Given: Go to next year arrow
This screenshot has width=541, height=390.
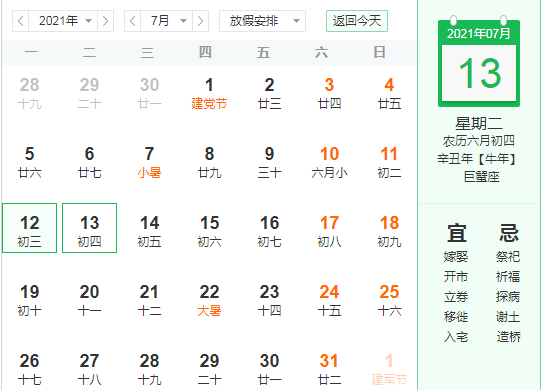Looking at the screenshot, I should pyautogui.click(x=105, y=21).
